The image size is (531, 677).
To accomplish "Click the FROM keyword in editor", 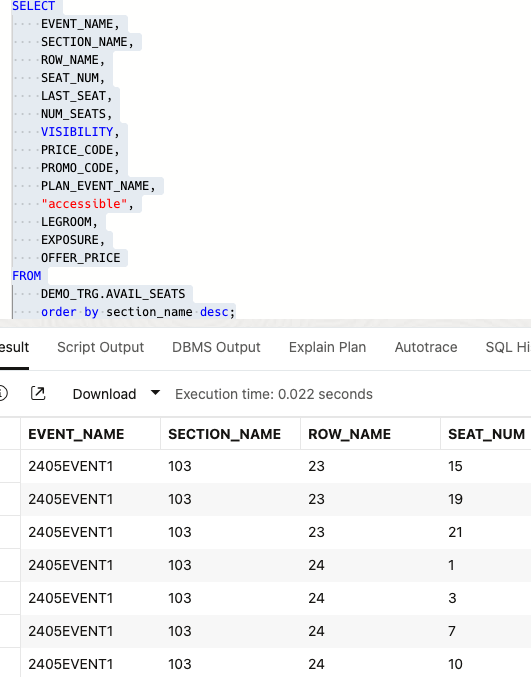I will pyautogui.click(x=26, y=275).
